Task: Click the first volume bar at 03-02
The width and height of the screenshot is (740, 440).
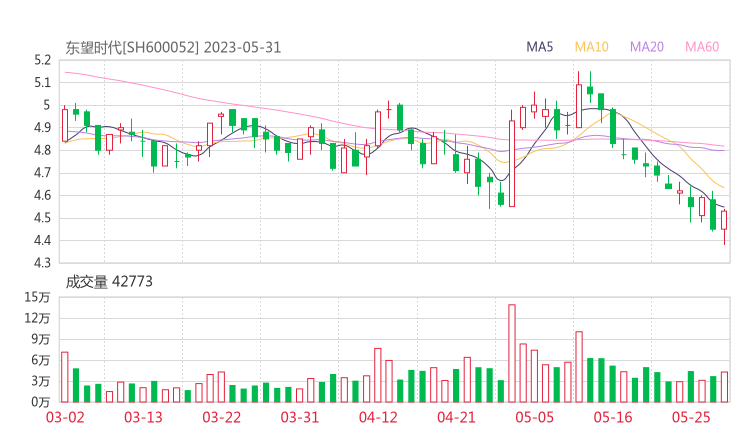Action: [65, 377]
